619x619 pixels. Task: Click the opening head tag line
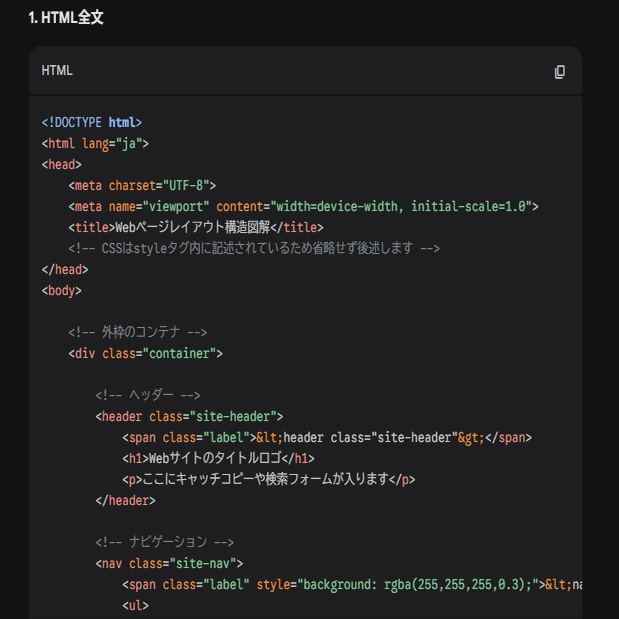[62, 164]
